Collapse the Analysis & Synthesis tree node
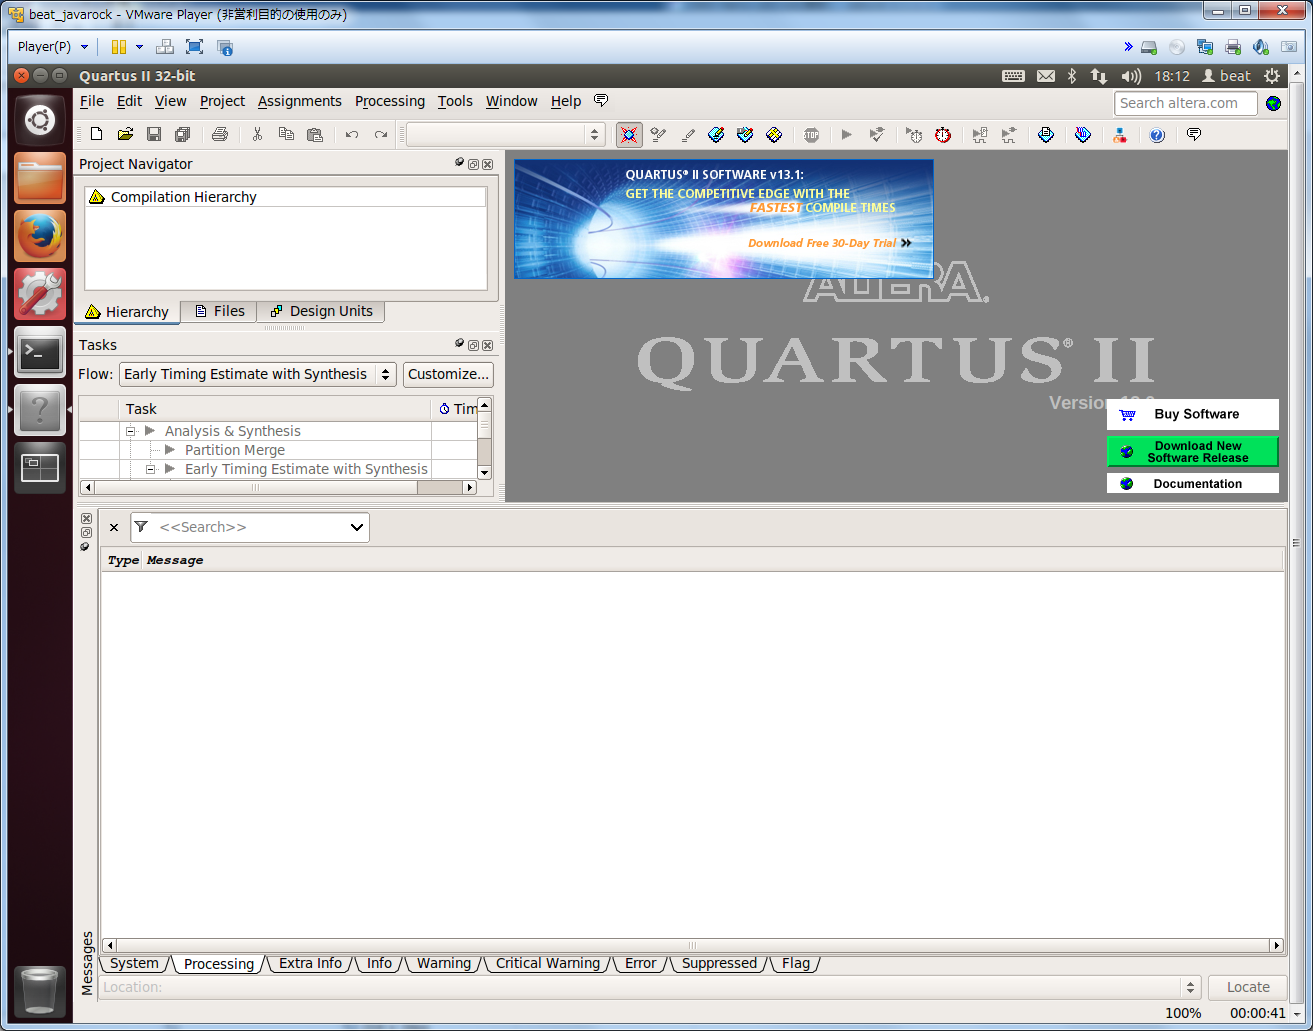1313x1031 pixels. click(130, 431)
